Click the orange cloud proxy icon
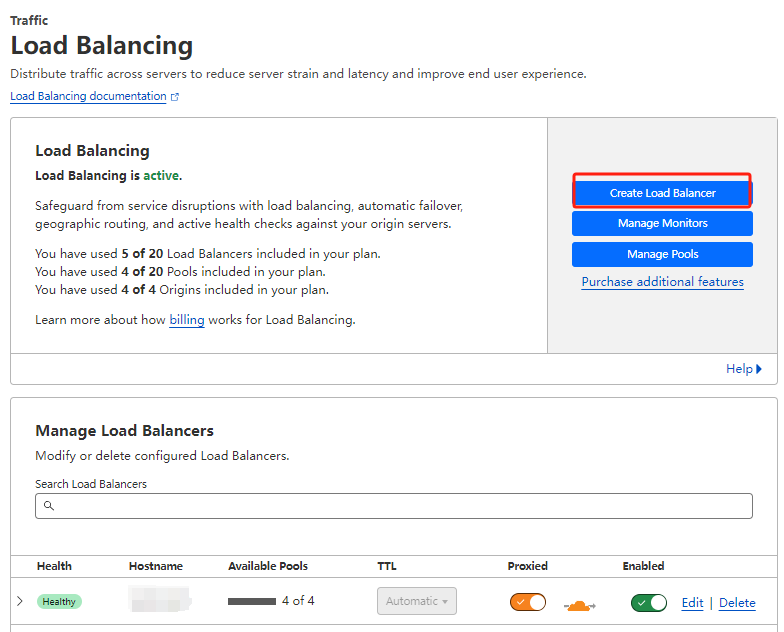 click(579, 604)
